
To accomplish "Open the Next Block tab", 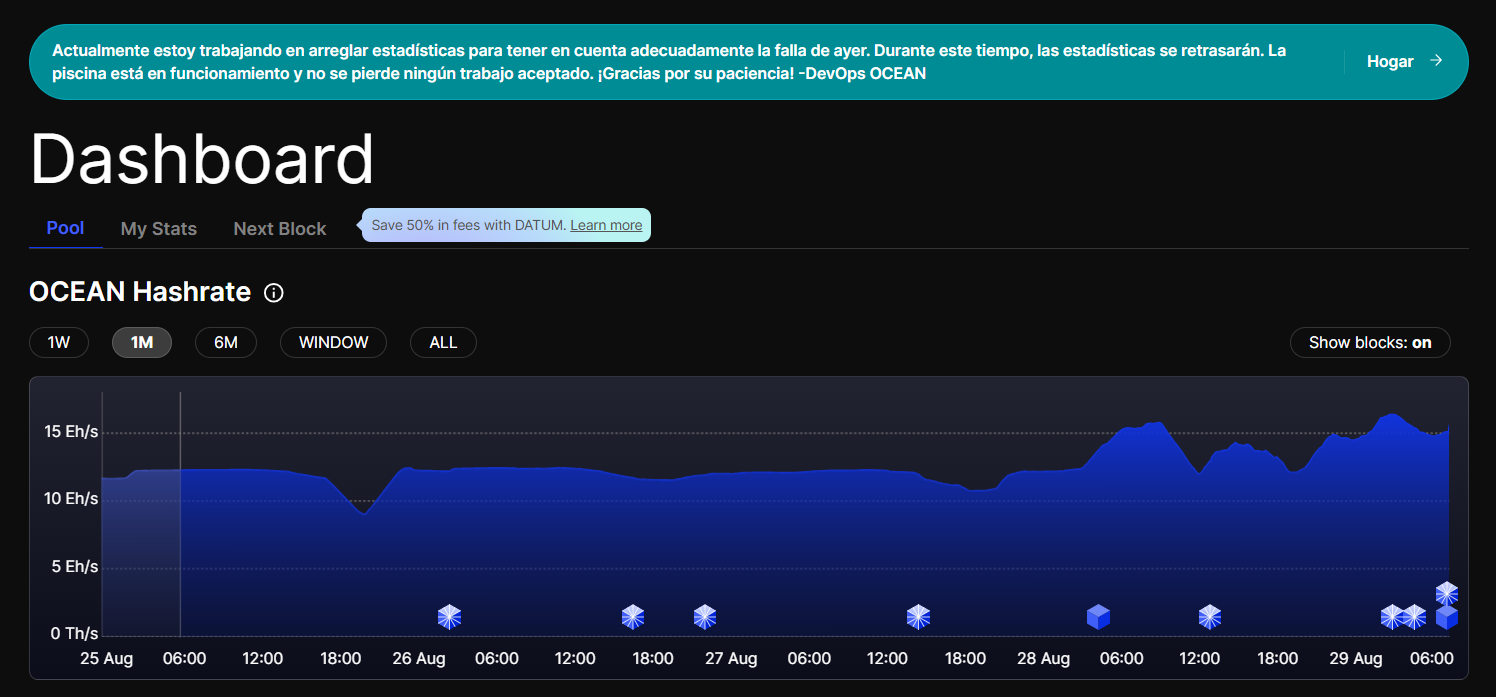I will (x=280, y=229).
